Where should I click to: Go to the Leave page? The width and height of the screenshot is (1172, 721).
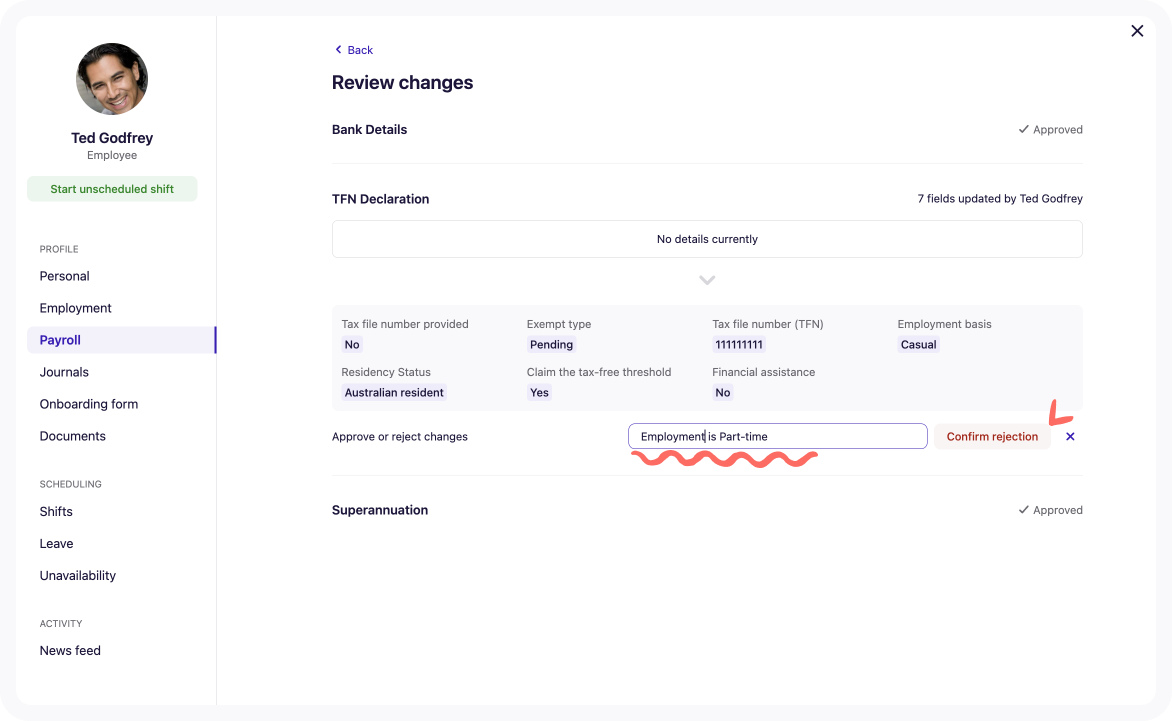click(x=56, y=544)
